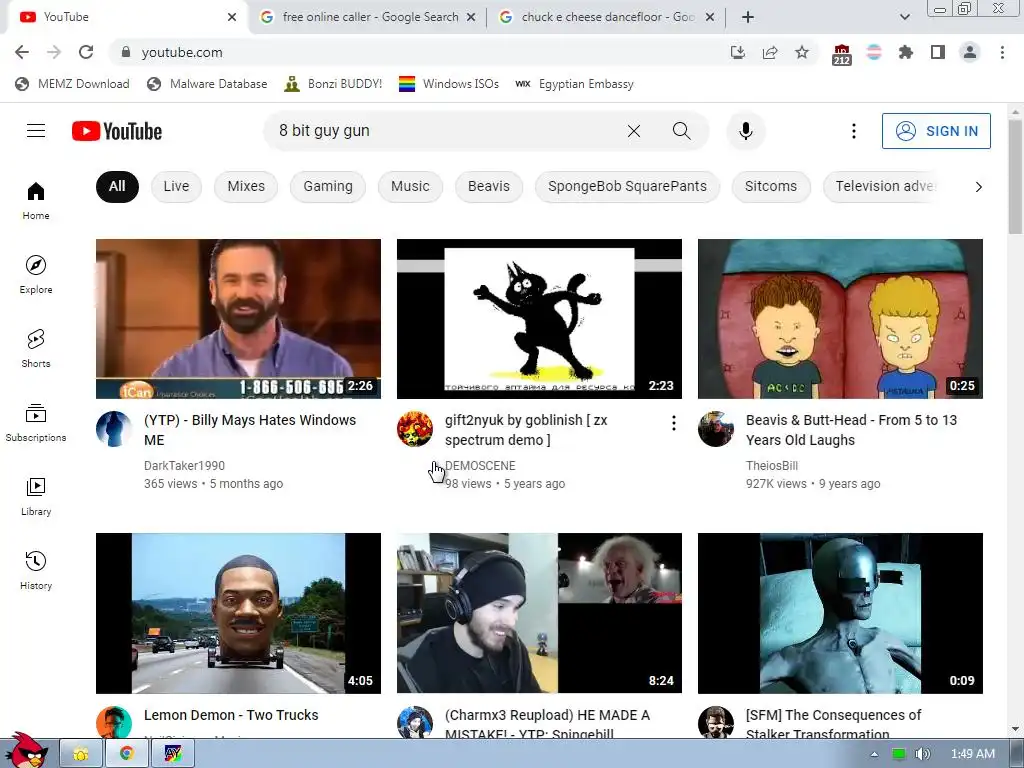Open a new browser tab
The image size is (1024, 768).
748,17
